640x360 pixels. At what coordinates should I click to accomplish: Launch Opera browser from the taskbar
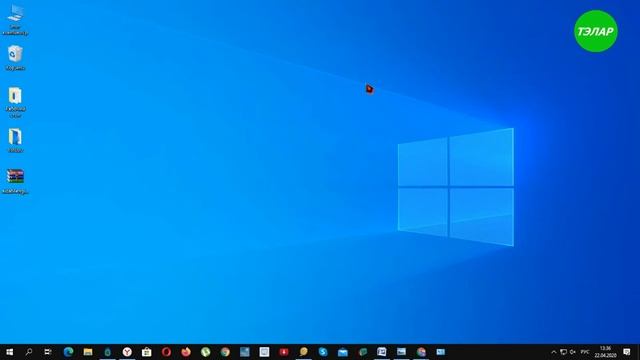point(166,352)
